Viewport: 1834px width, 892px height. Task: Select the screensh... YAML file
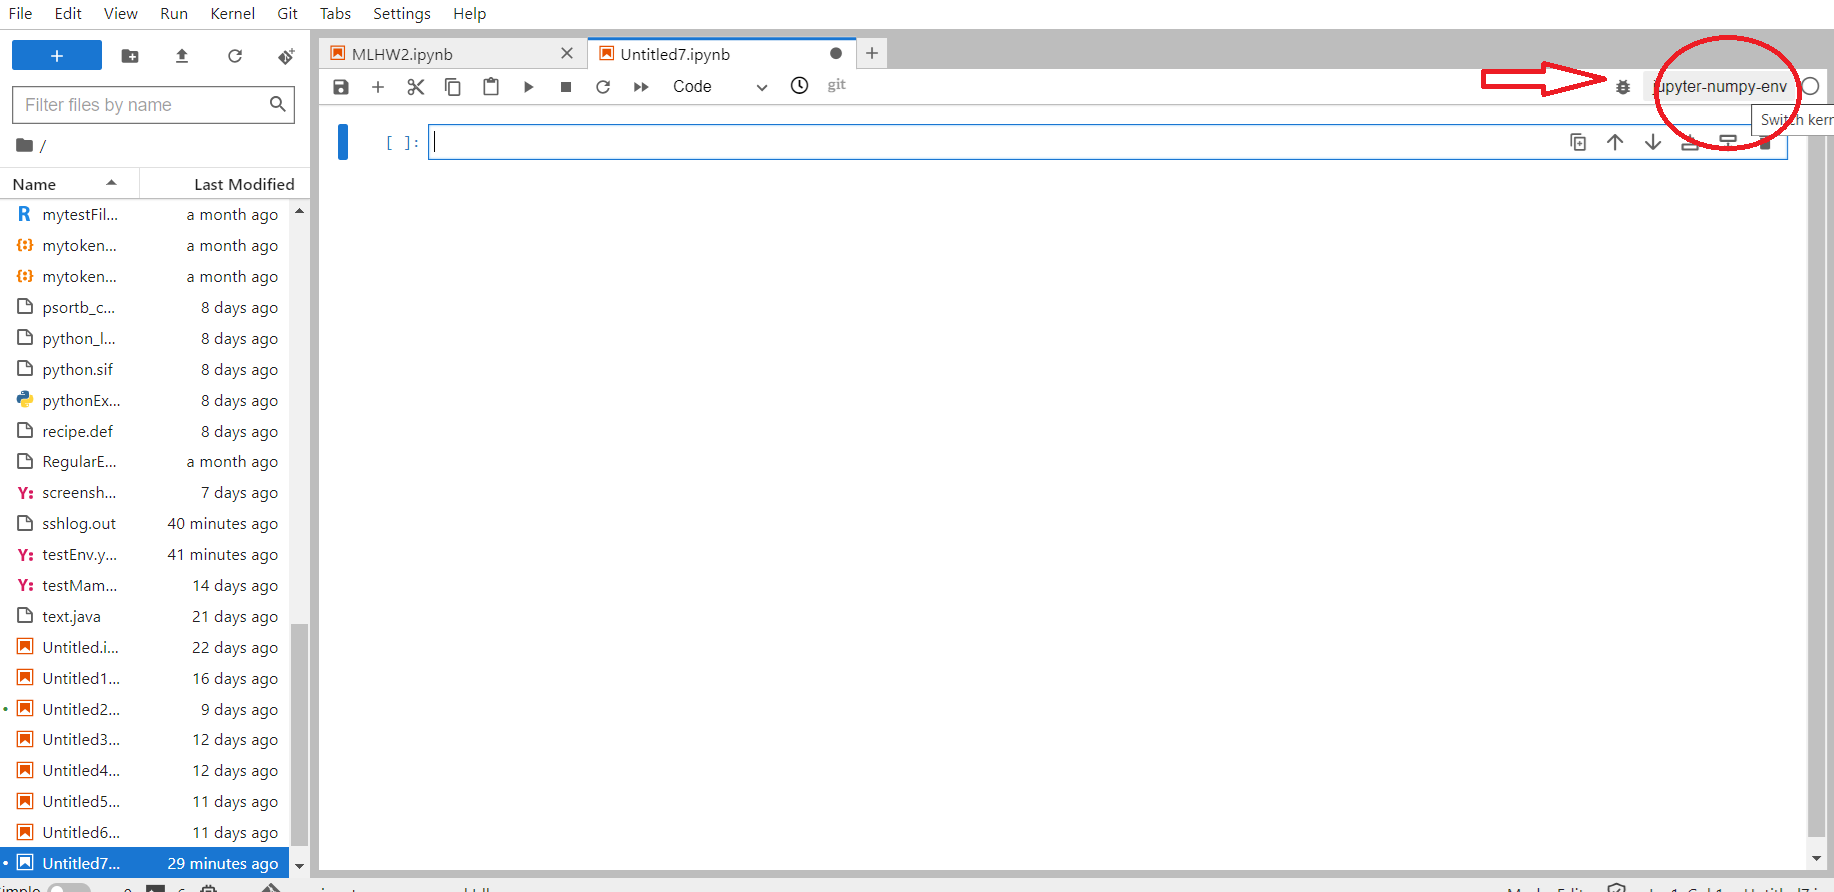(145, 493)
